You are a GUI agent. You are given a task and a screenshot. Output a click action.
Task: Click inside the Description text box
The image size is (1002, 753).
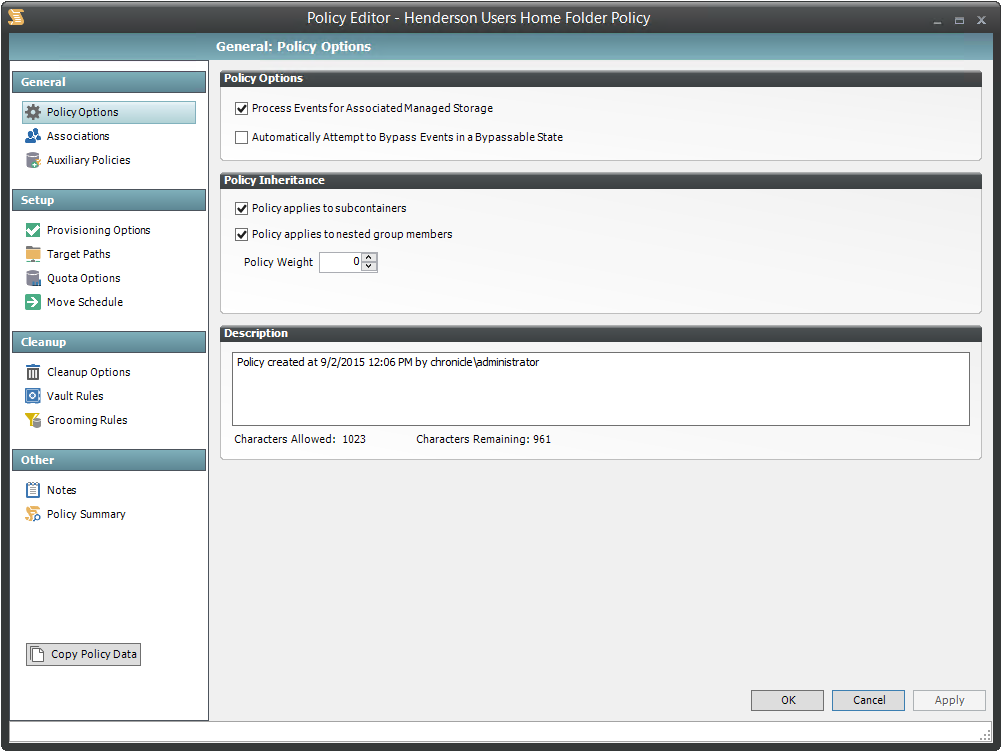coord(601,389)
